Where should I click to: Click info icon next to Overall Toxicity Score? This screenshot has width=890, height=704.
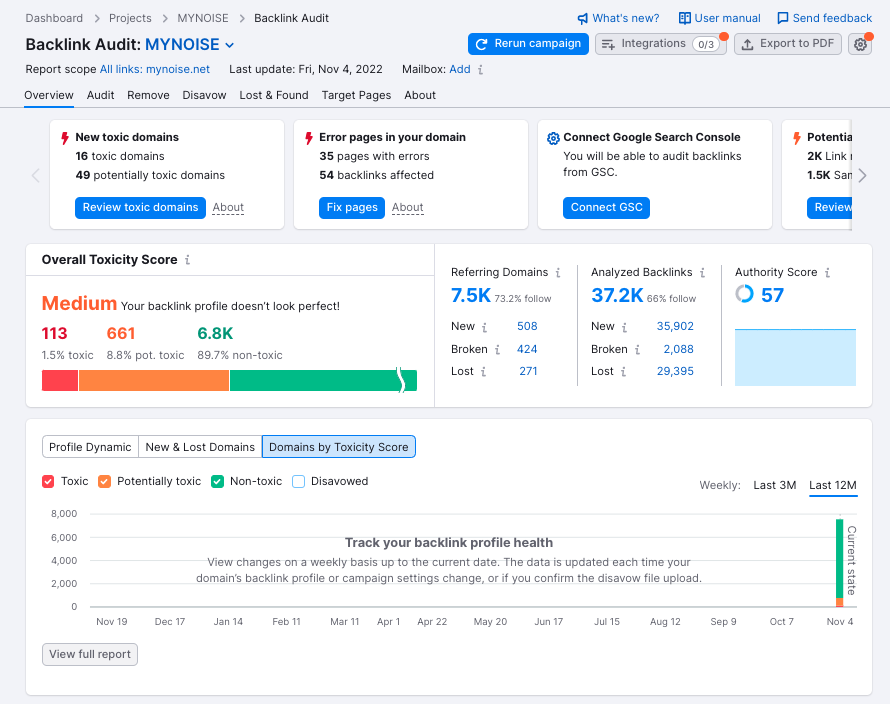point(187,260)
